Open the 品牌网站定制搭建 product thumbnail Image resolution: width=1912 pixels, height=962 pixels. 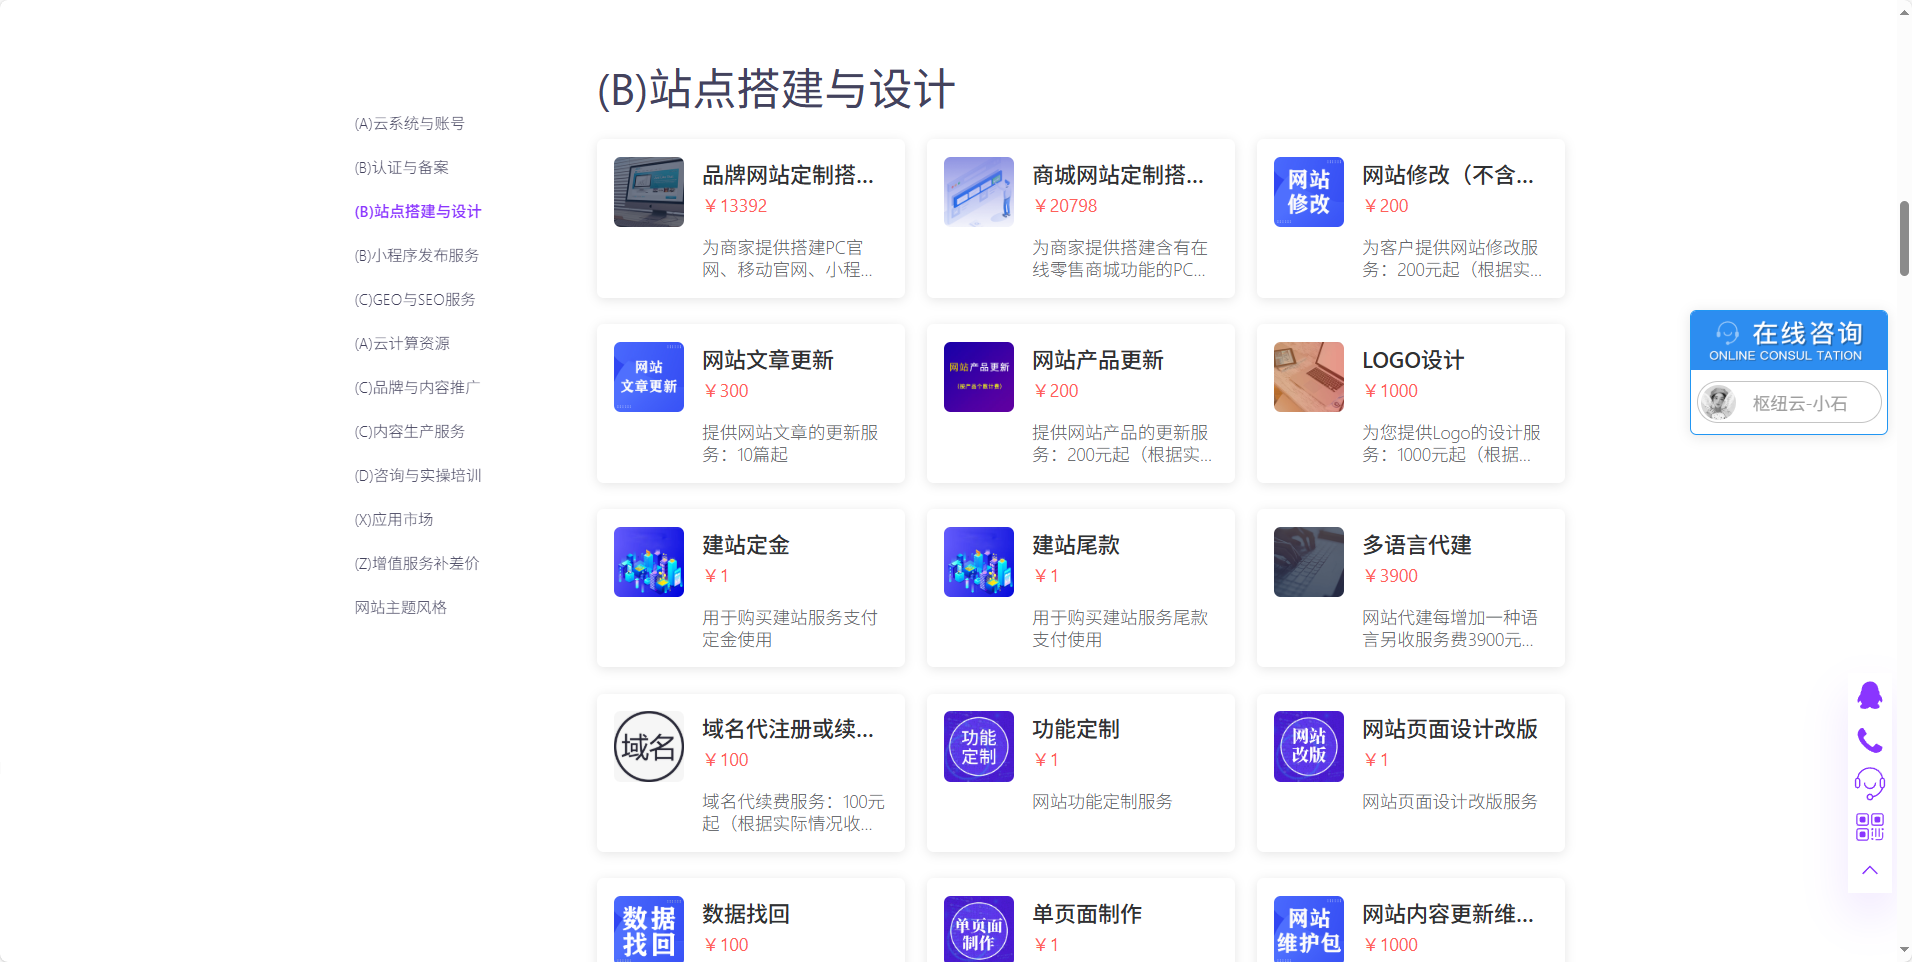coord(648,192)
